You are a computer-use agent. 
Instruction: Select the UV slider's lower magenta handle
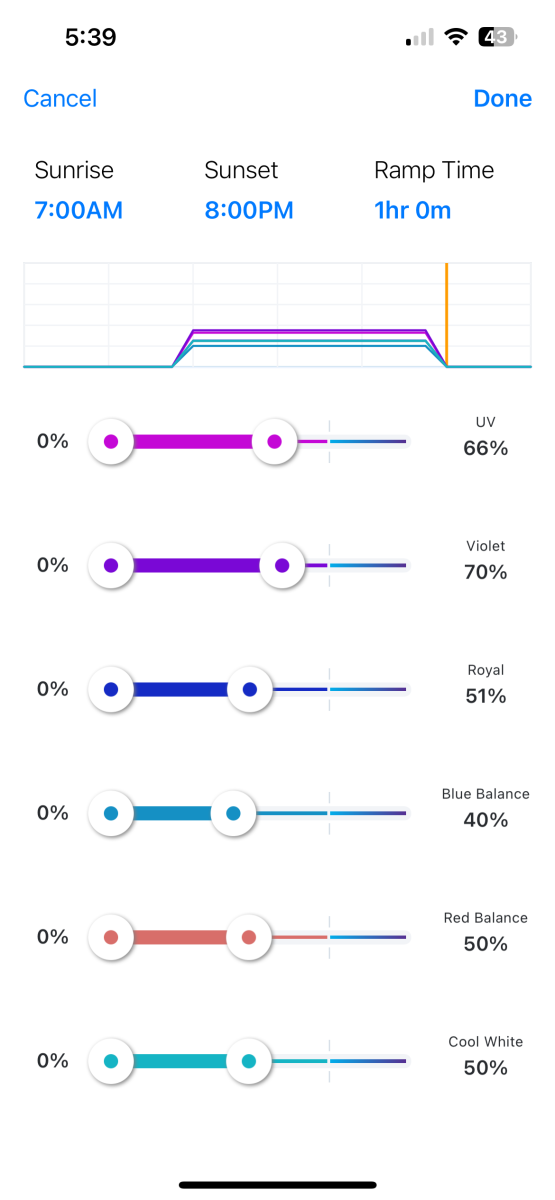click(x=111, y=441)
